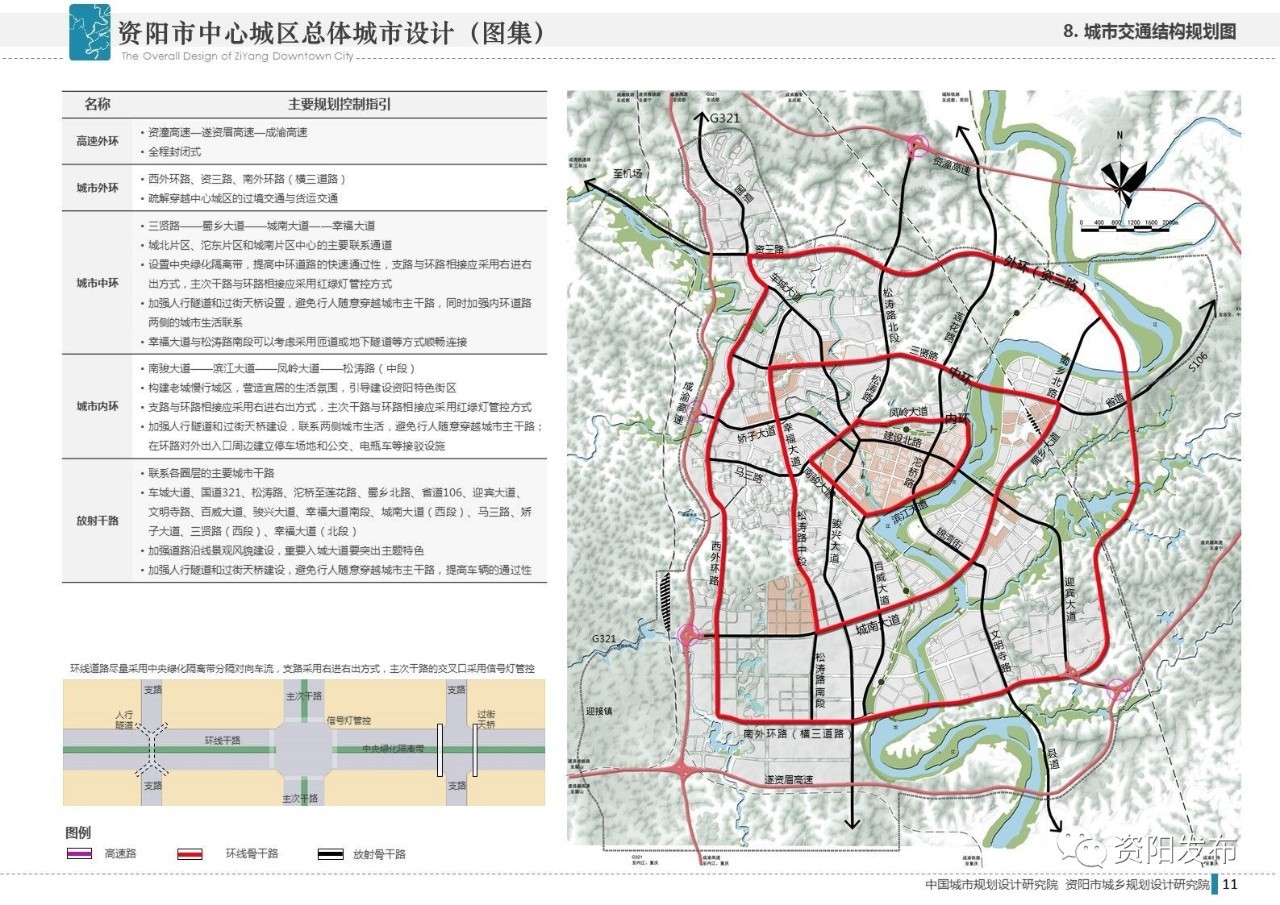
Task: Click the 内环 label on the map
Action: tap(959, 419)
